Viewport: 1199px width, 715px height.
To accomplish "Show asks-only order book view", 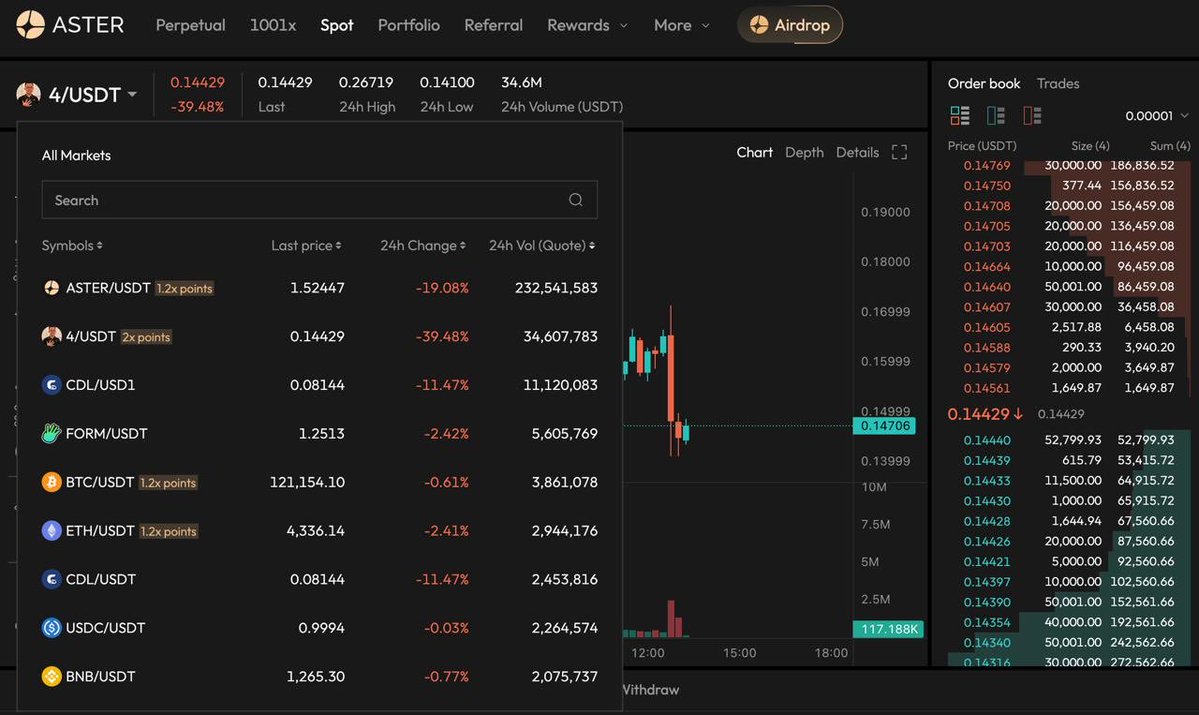I will [x=1032, y=115].
